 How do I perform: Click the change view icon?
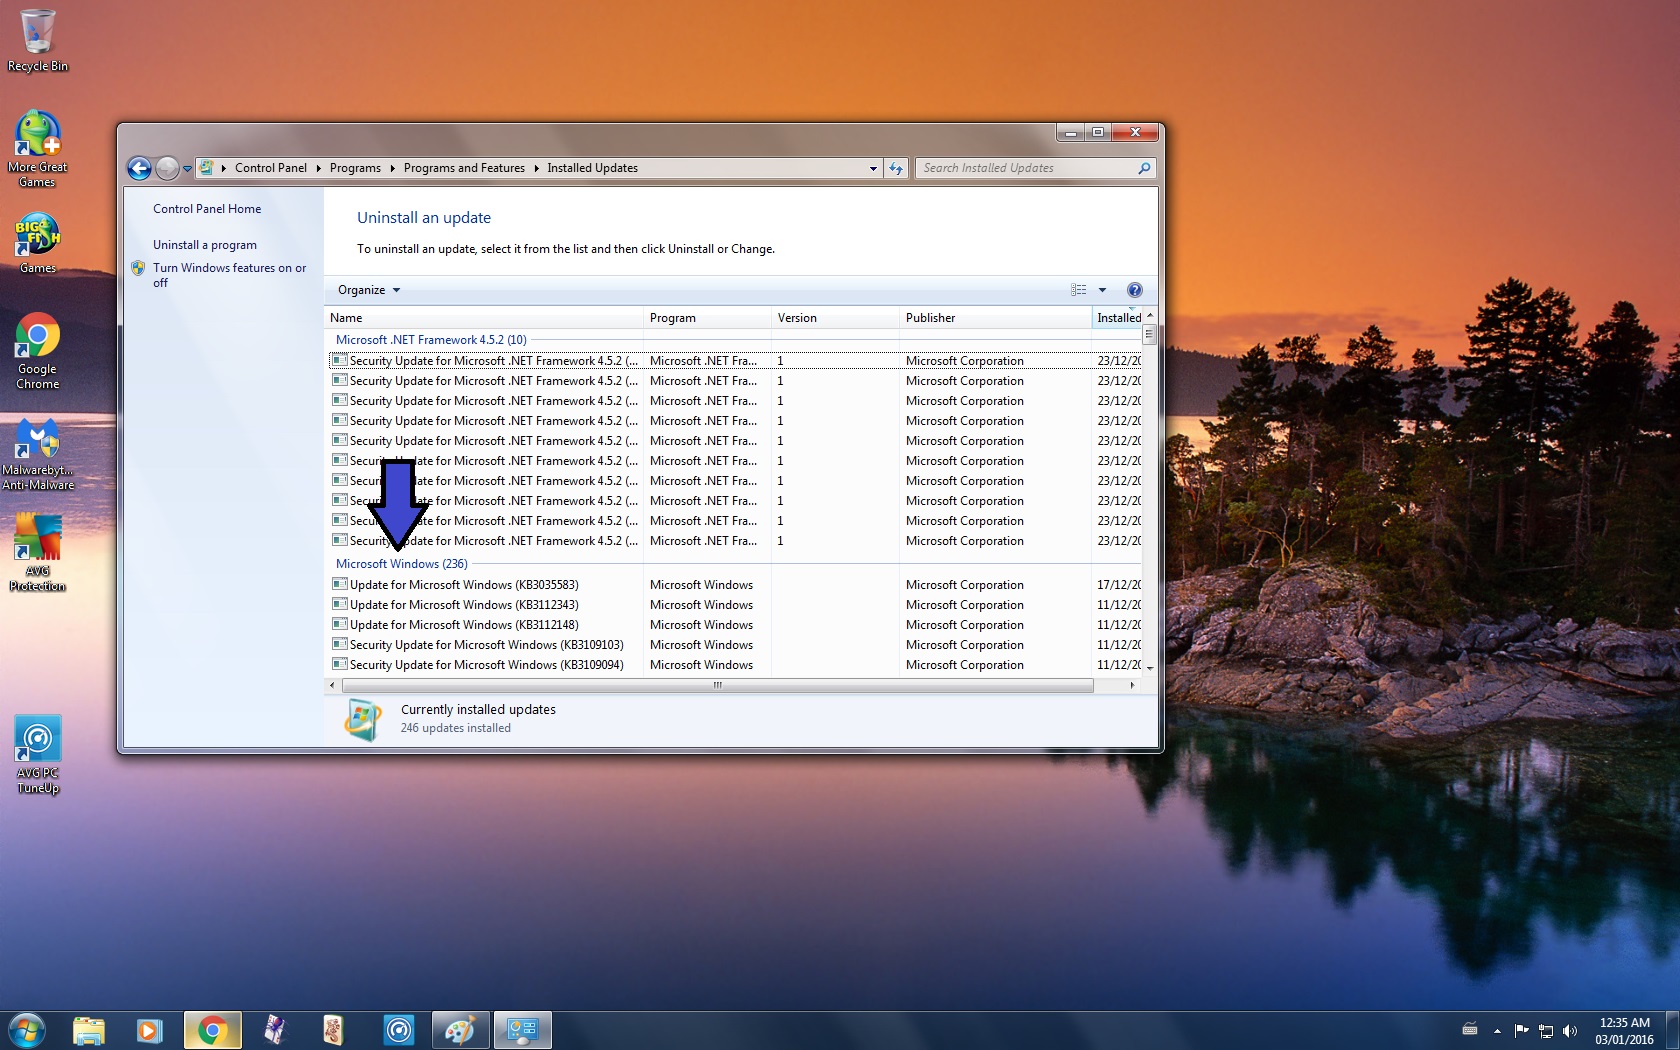(x=1079, y=290)
